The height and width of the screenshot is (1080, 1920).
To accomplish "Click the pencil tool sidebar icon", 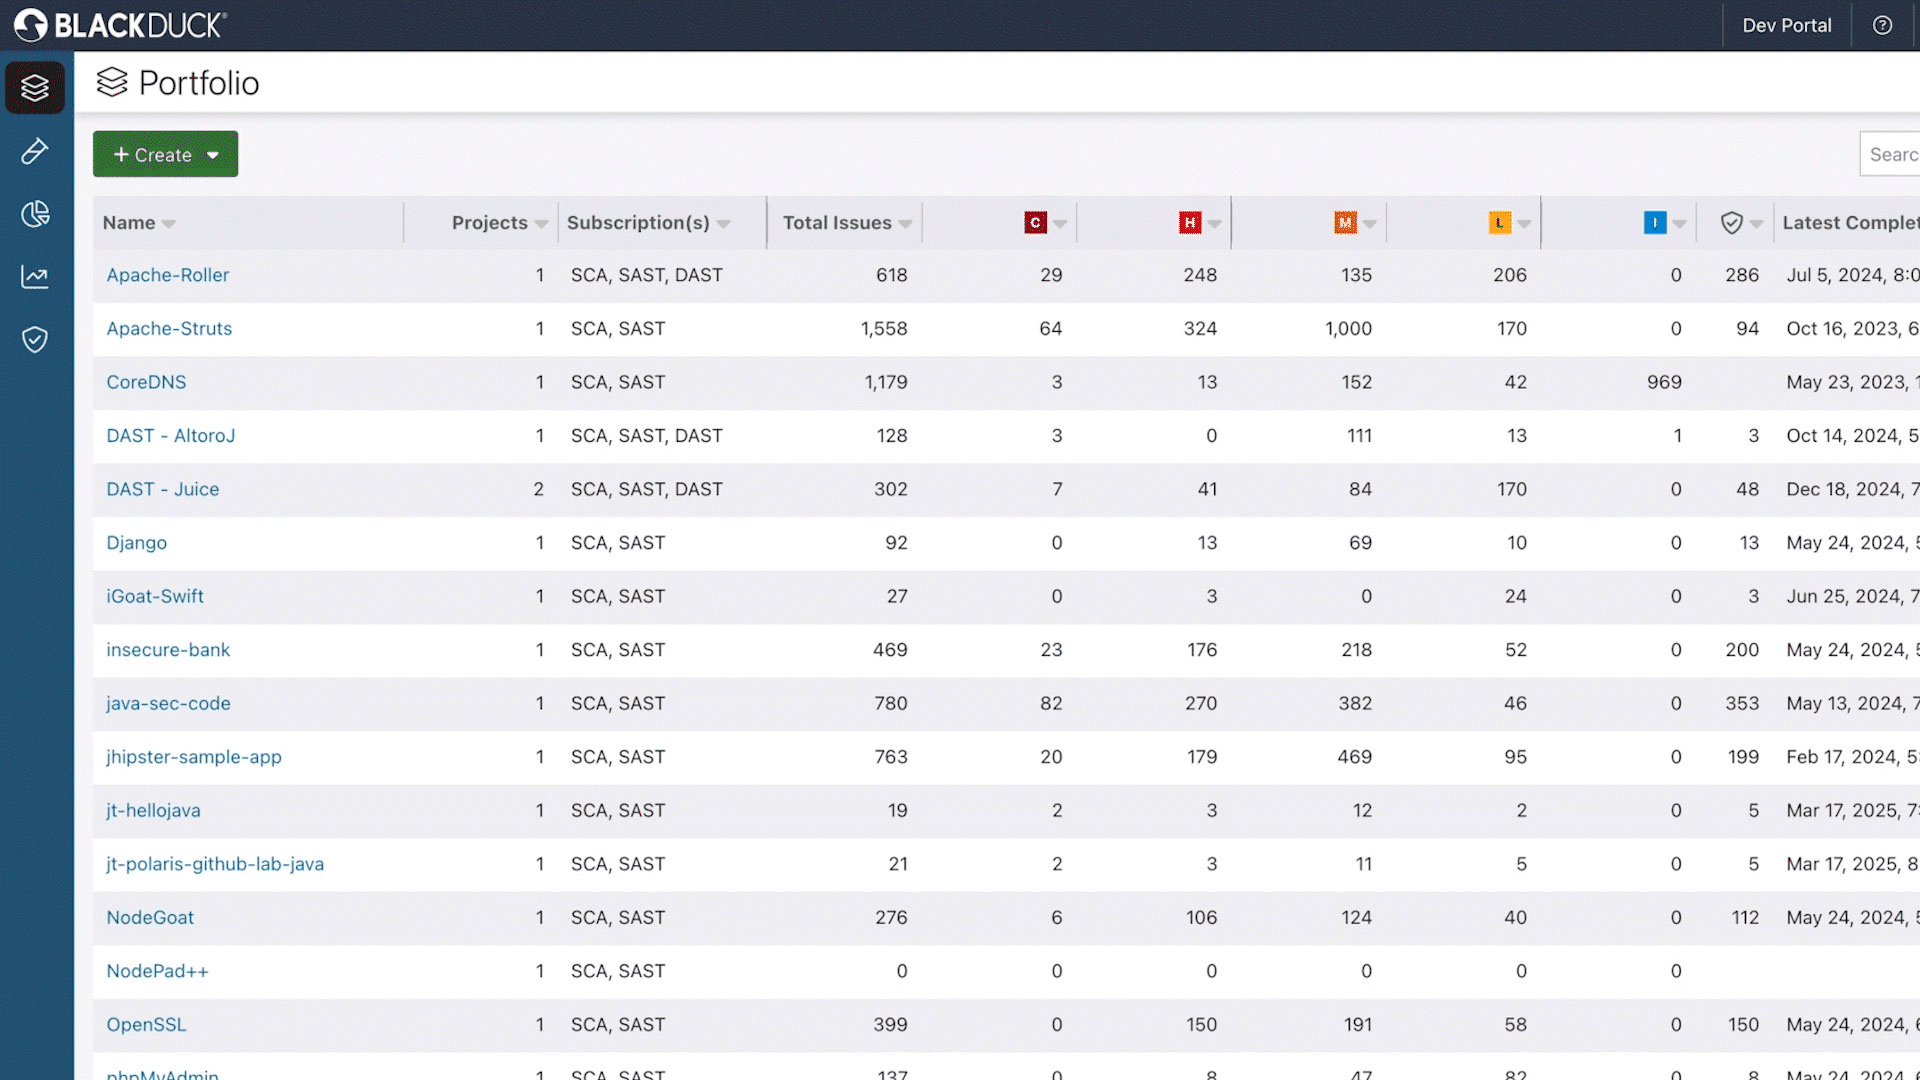I will [x=35, y=151].
